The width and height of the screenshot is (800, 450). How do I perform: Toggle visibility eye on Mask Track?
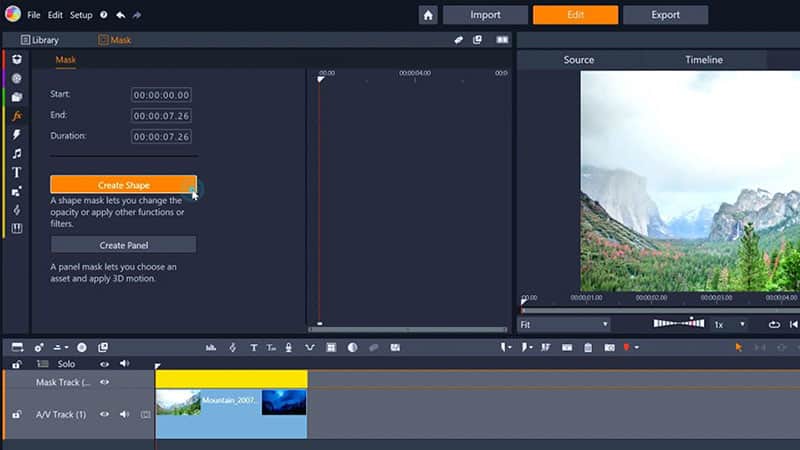coord(104,382)
